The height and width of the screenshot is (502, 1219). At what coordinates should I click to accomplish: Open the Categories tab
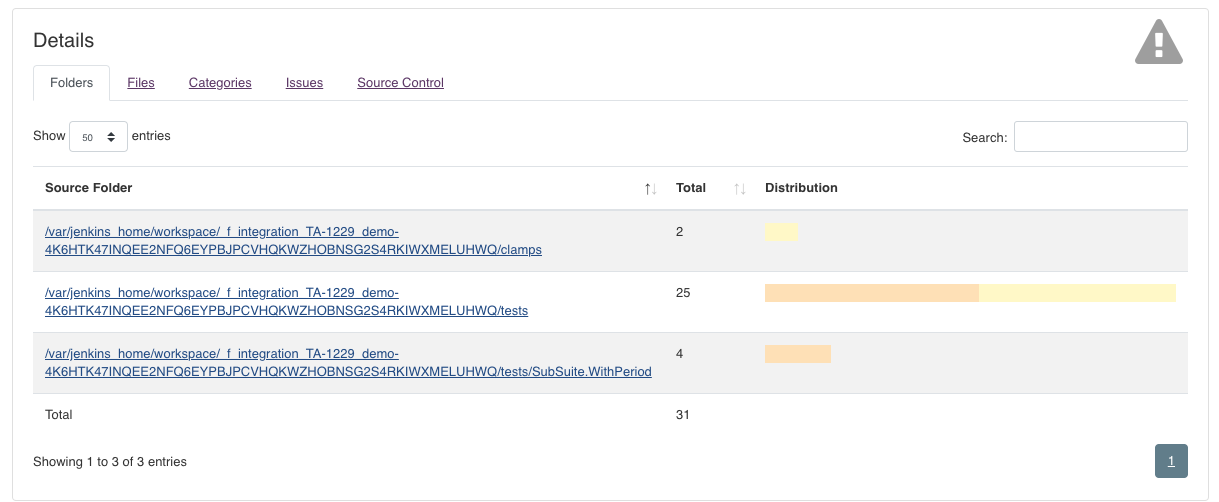[220, 83]
